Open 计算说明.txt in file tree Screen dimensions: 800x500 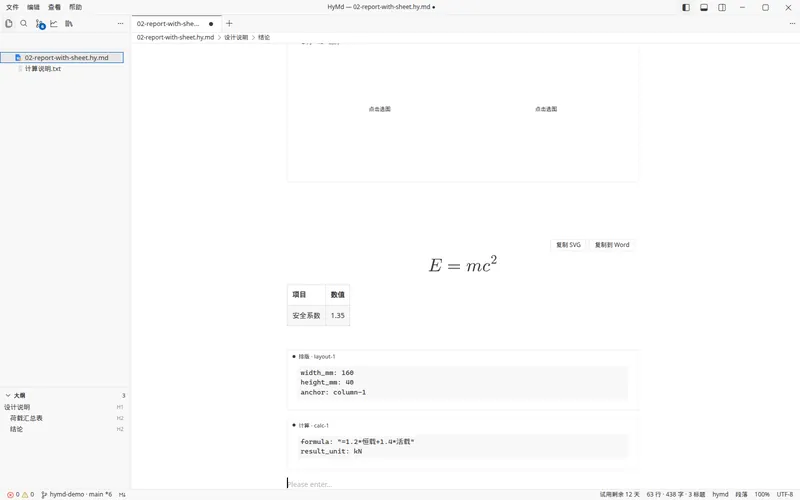43,69
